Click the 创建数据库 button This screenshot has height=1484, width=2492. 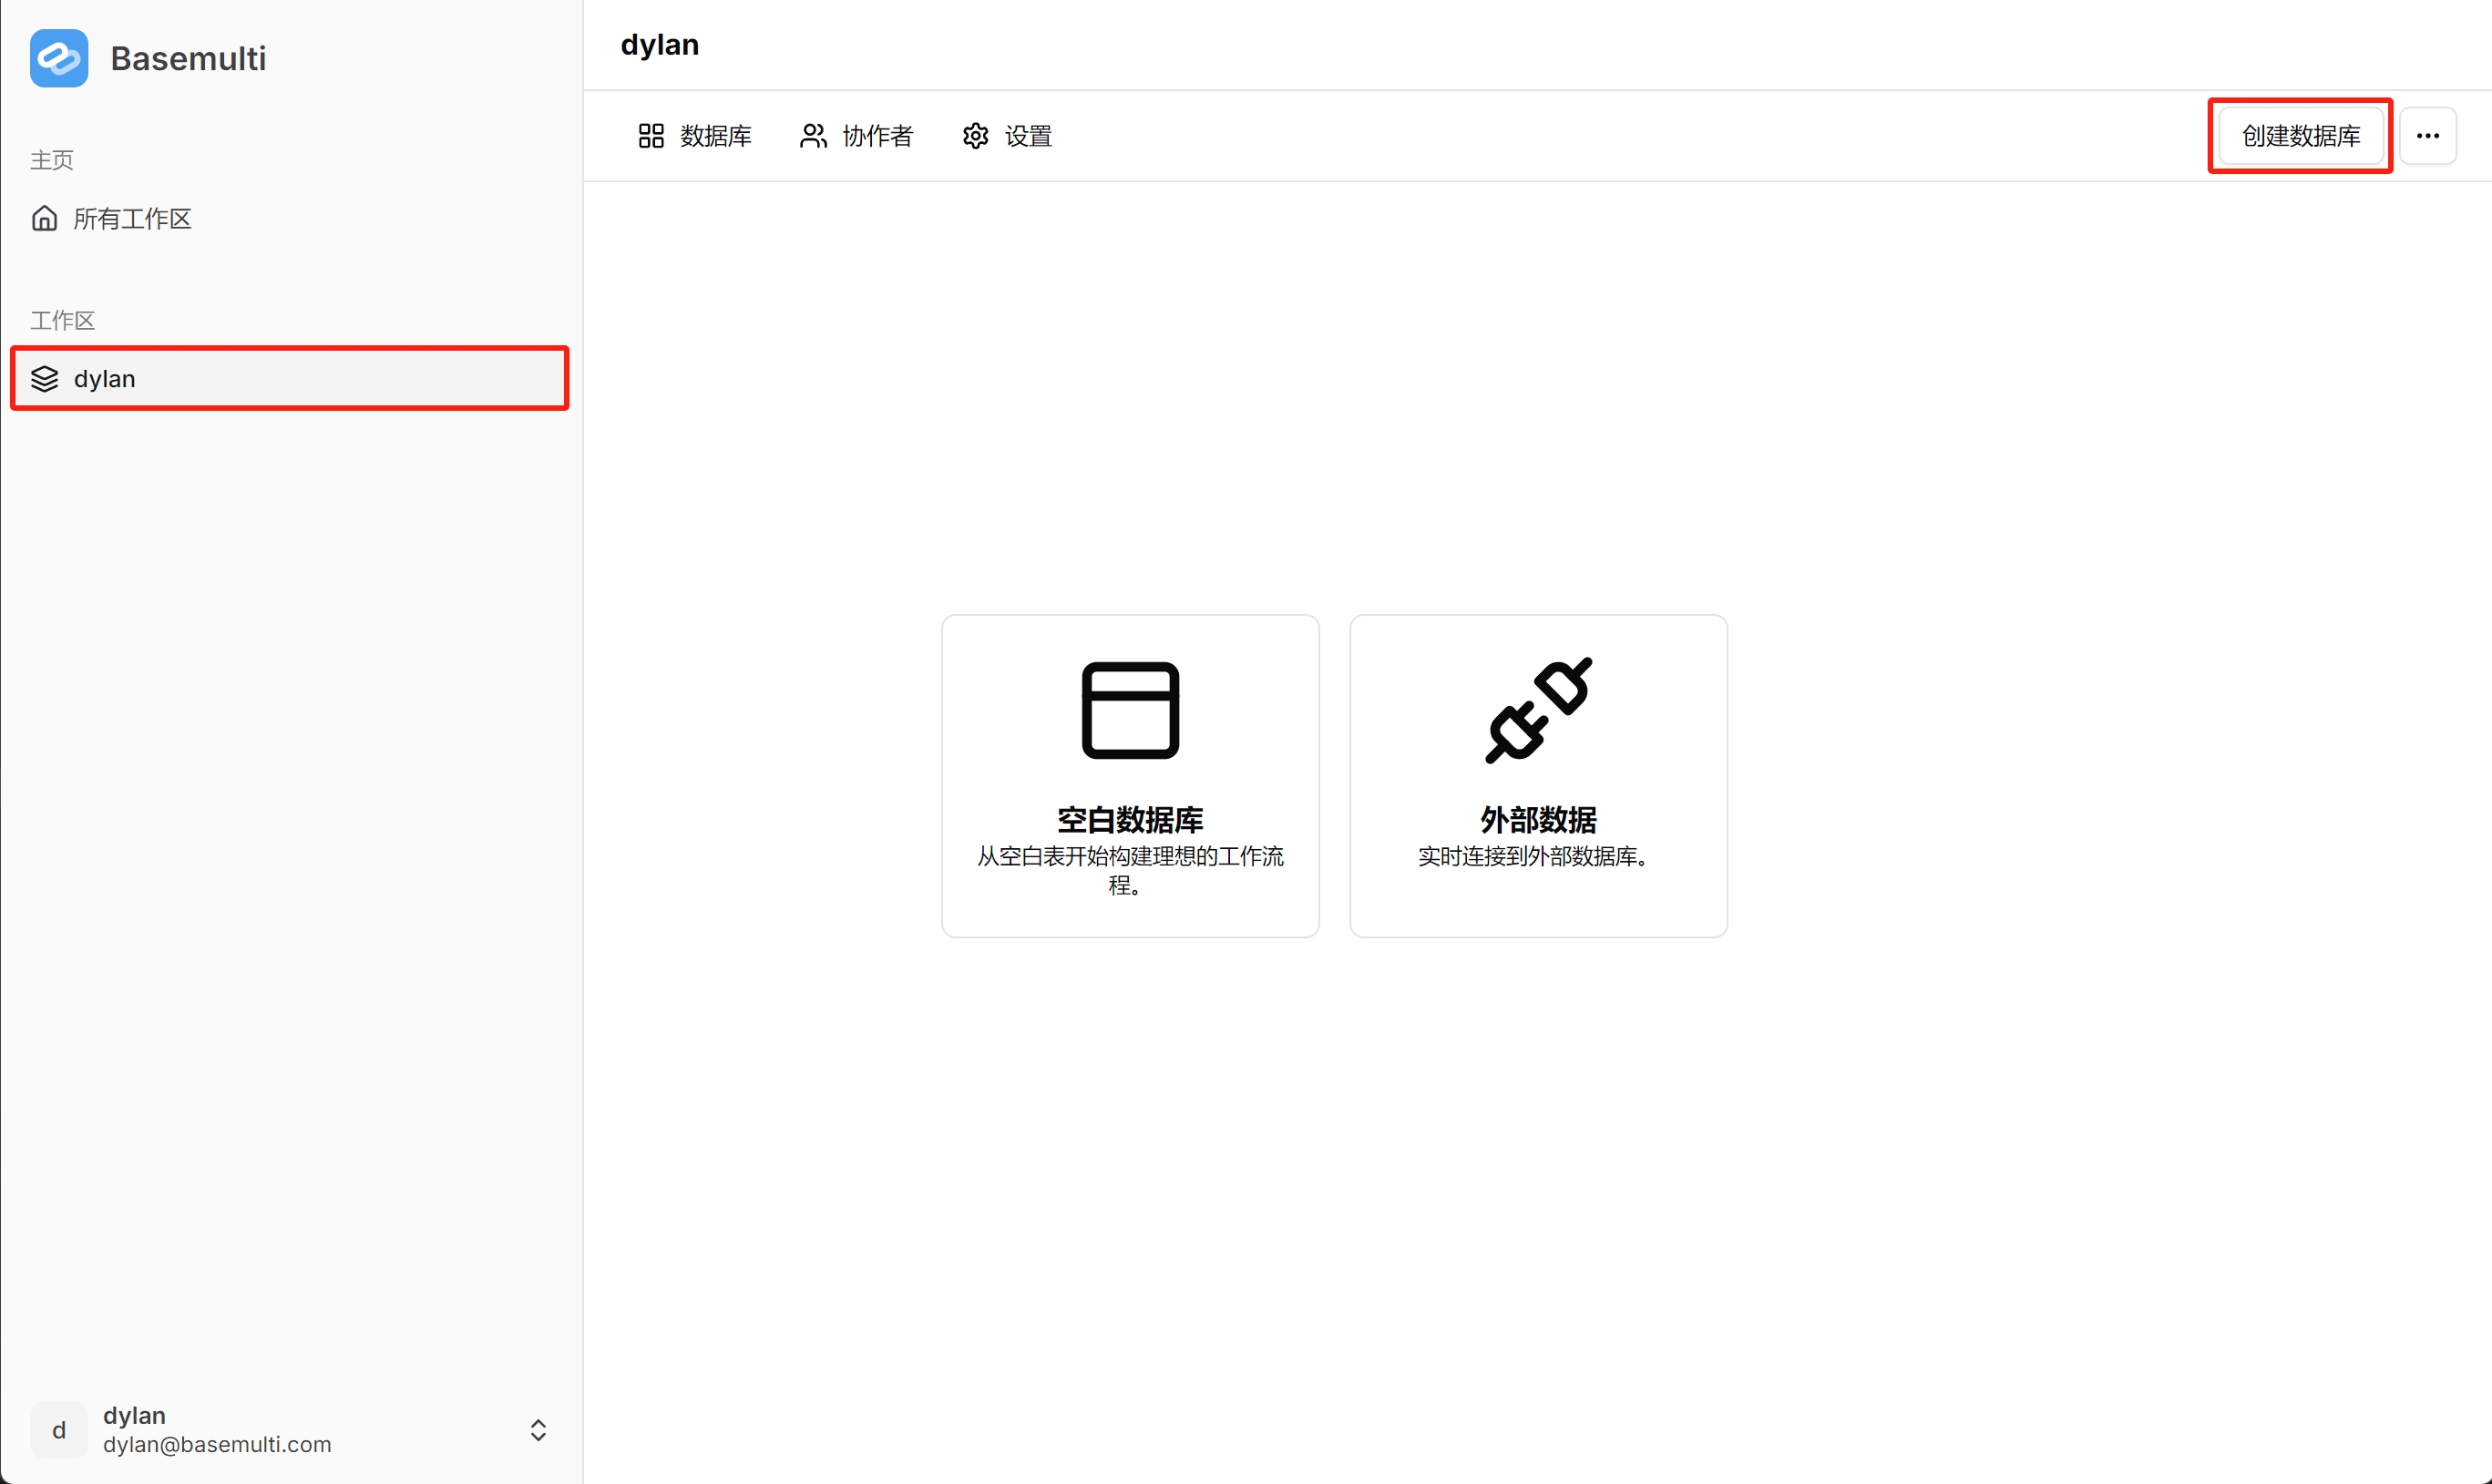tap(2301, 136)
